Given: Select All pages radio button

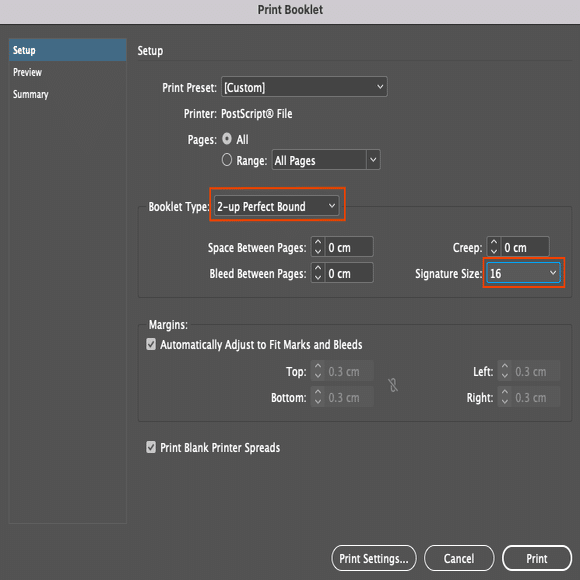Looking at the screenshot, I should pos(227,139).
